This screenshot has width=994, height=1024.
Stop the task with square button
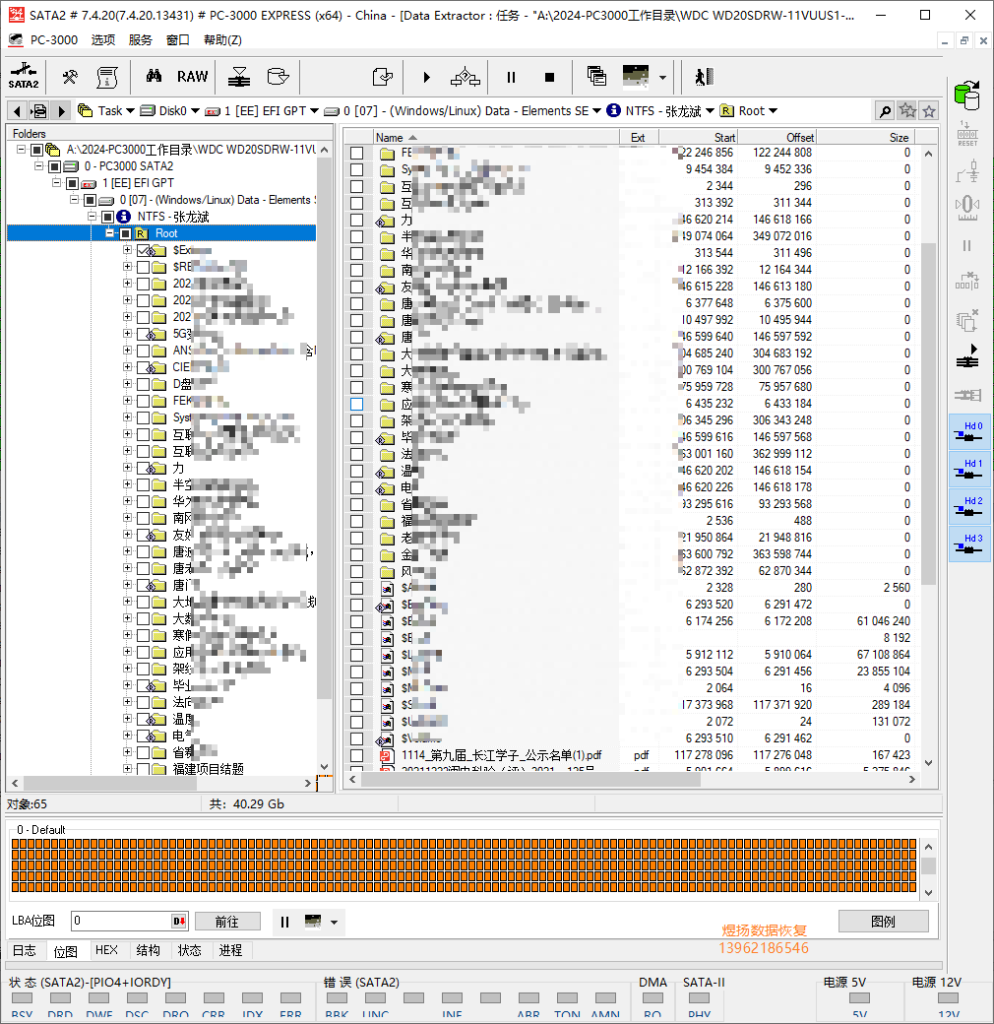tap(550, 77)
